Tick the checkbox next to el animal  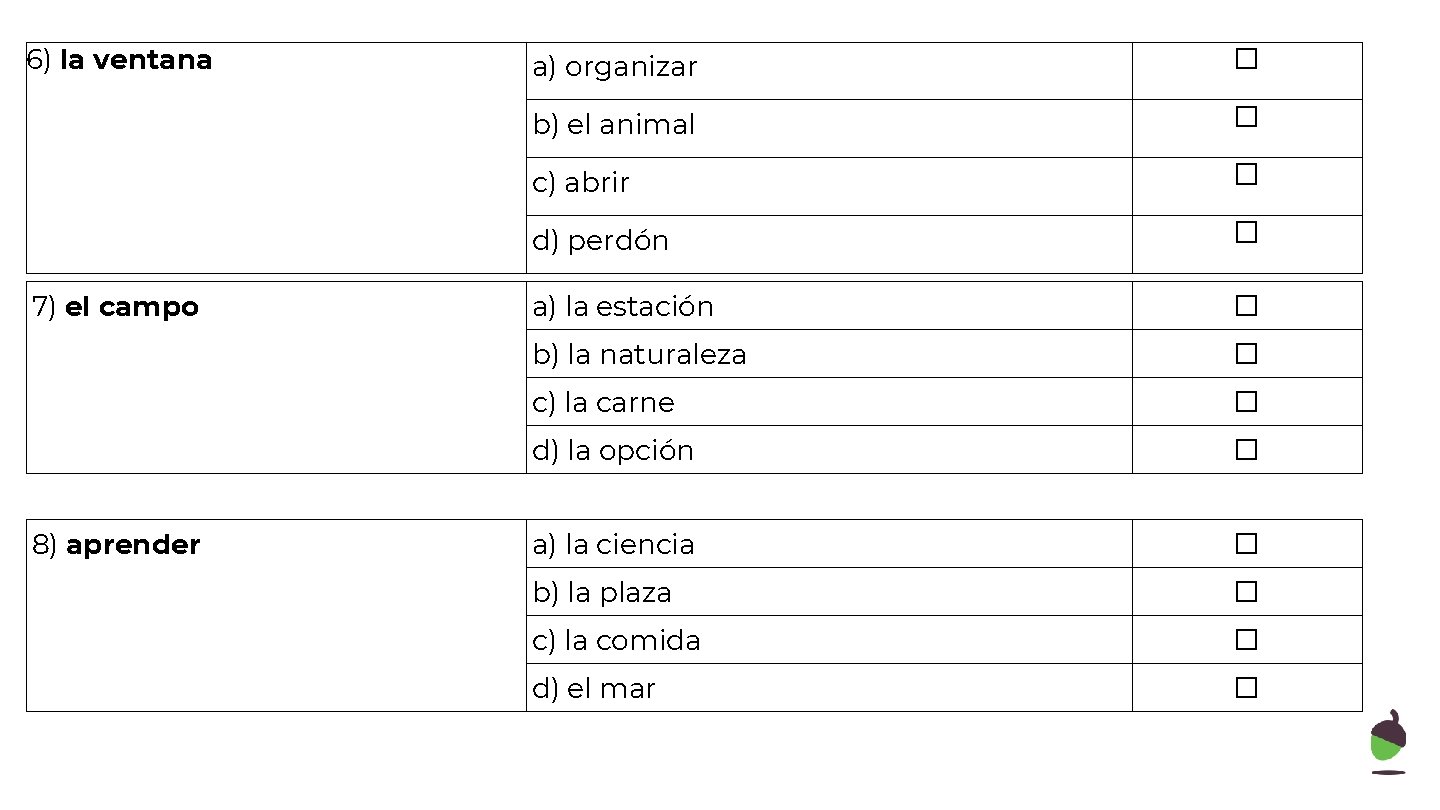pyautogui.click(x=1246, y=117)
